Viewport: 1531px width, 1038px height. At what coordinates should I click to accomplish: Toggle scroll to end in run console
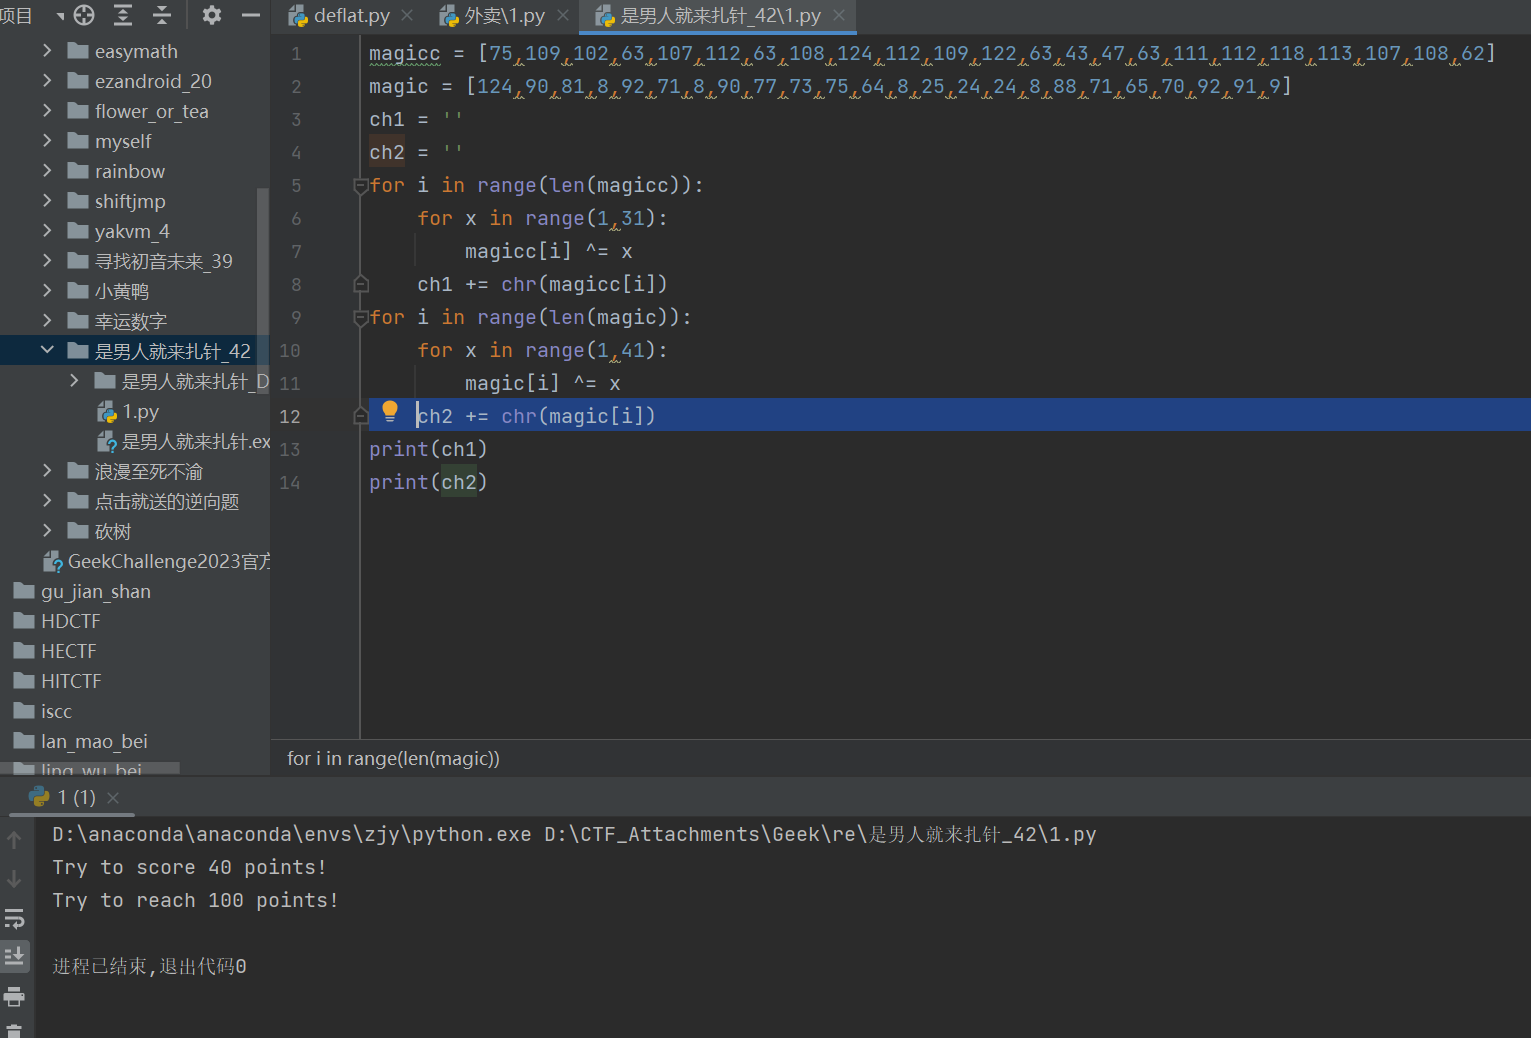tap(14, 956)
